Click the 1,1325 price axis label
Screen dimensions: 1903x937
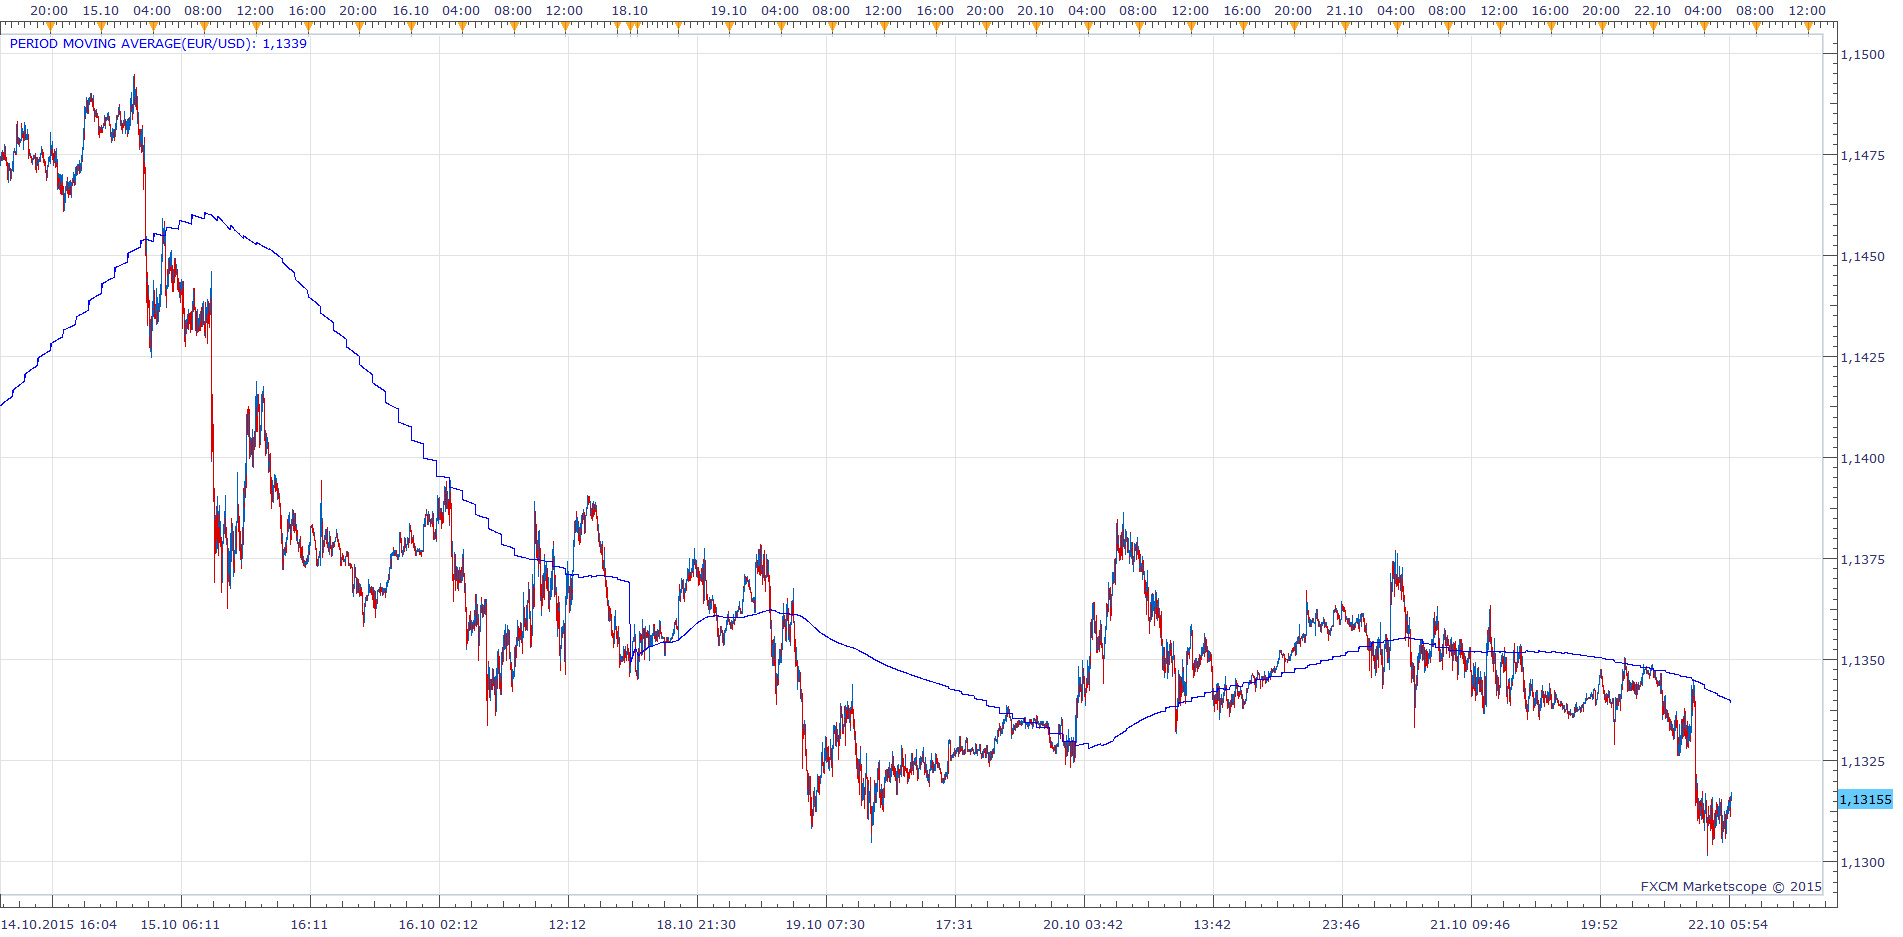pyautogui.click(x=1862, y=761)
